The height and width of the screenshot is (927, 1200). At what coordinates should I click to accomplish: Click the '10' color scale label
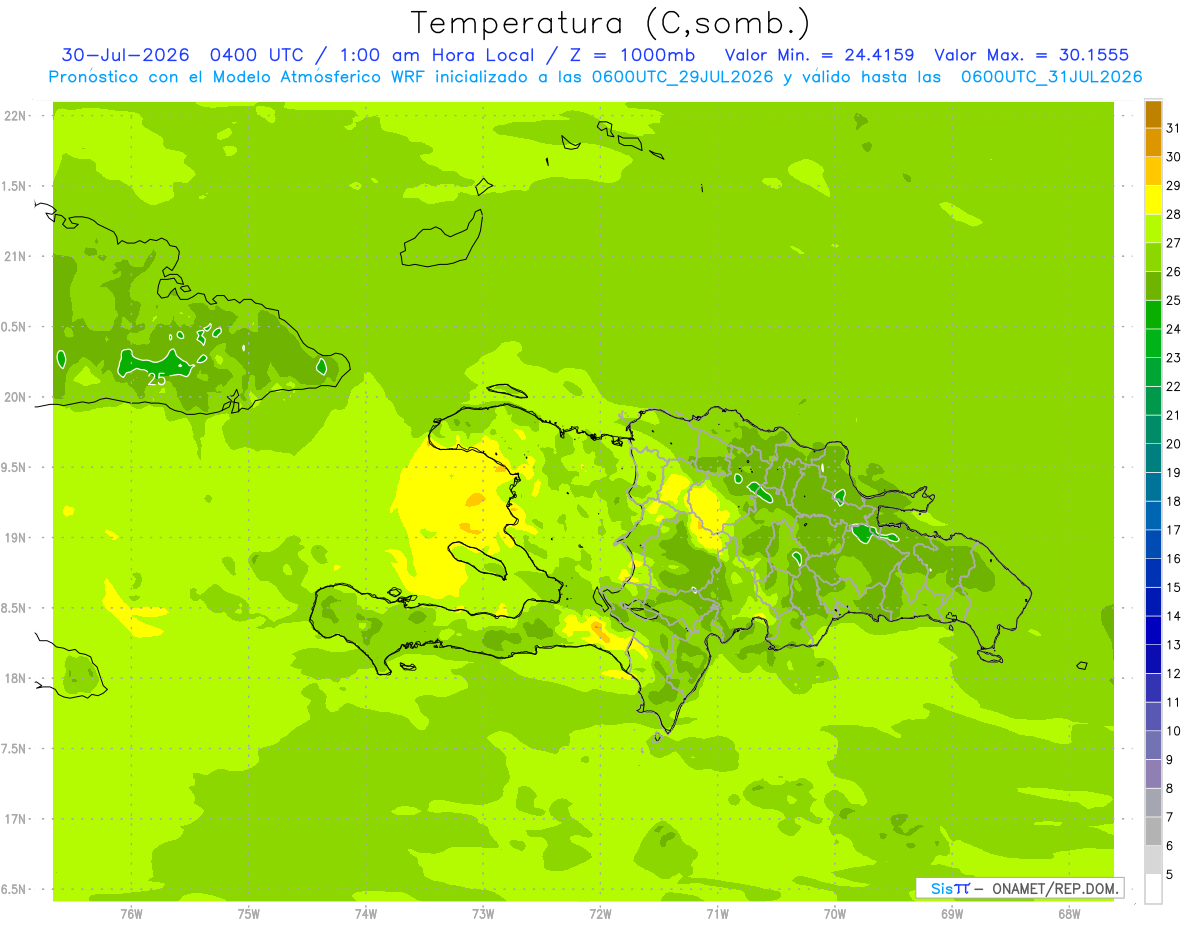(1174, 731)
